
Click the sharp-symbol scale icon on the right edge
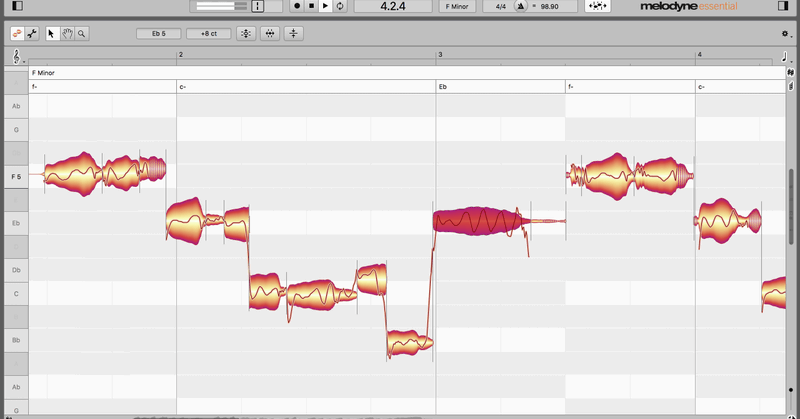coord(790,73)
